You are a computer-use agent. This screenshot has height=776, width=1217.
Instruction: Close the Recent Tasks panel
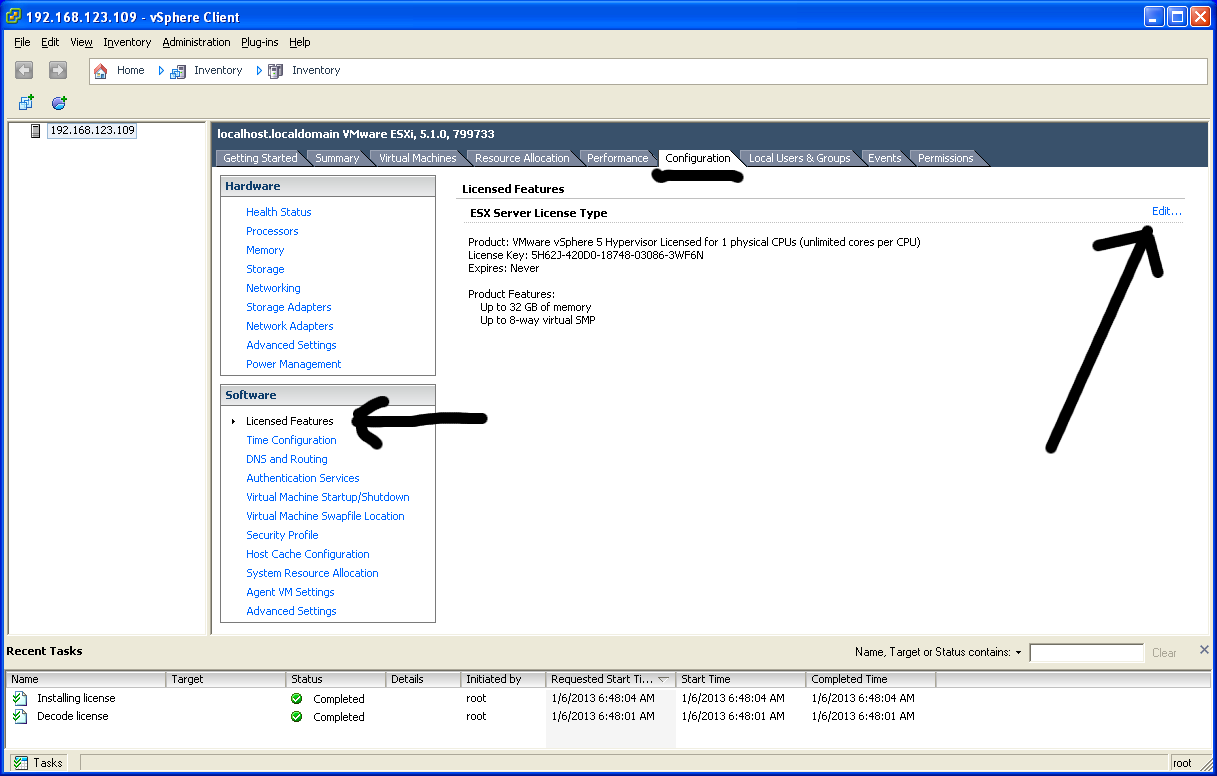[x=1204, y=650]
